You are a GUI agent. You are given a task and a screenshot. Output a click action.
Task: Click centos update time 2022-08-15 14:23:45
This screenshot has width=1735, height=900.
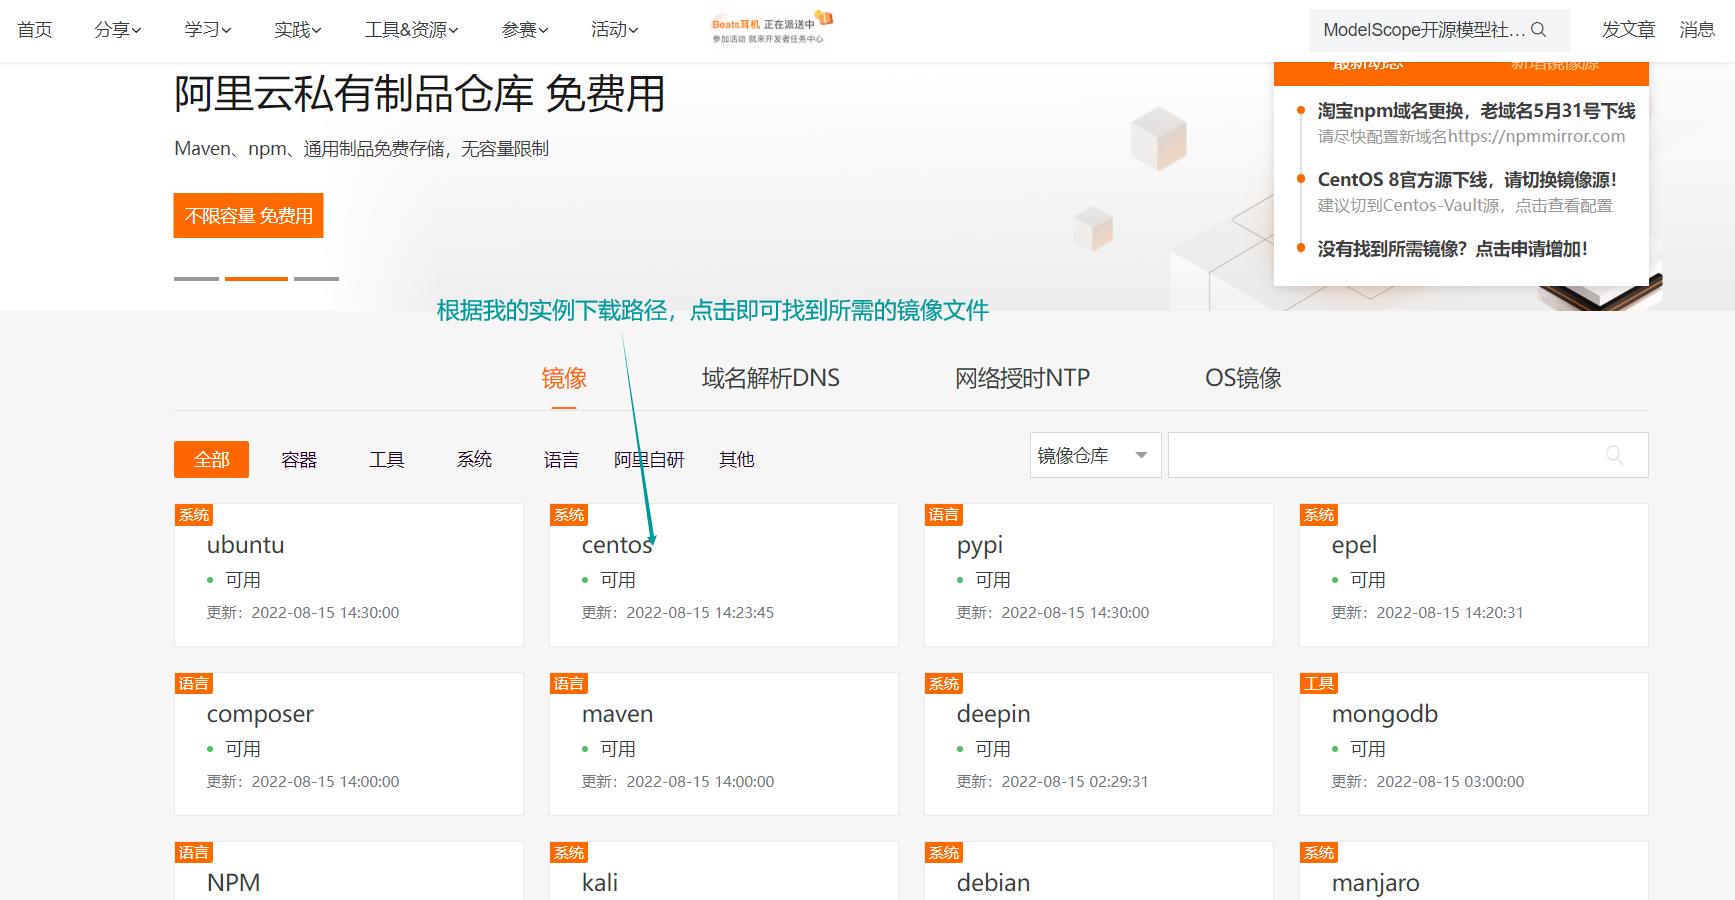point(678,613)
